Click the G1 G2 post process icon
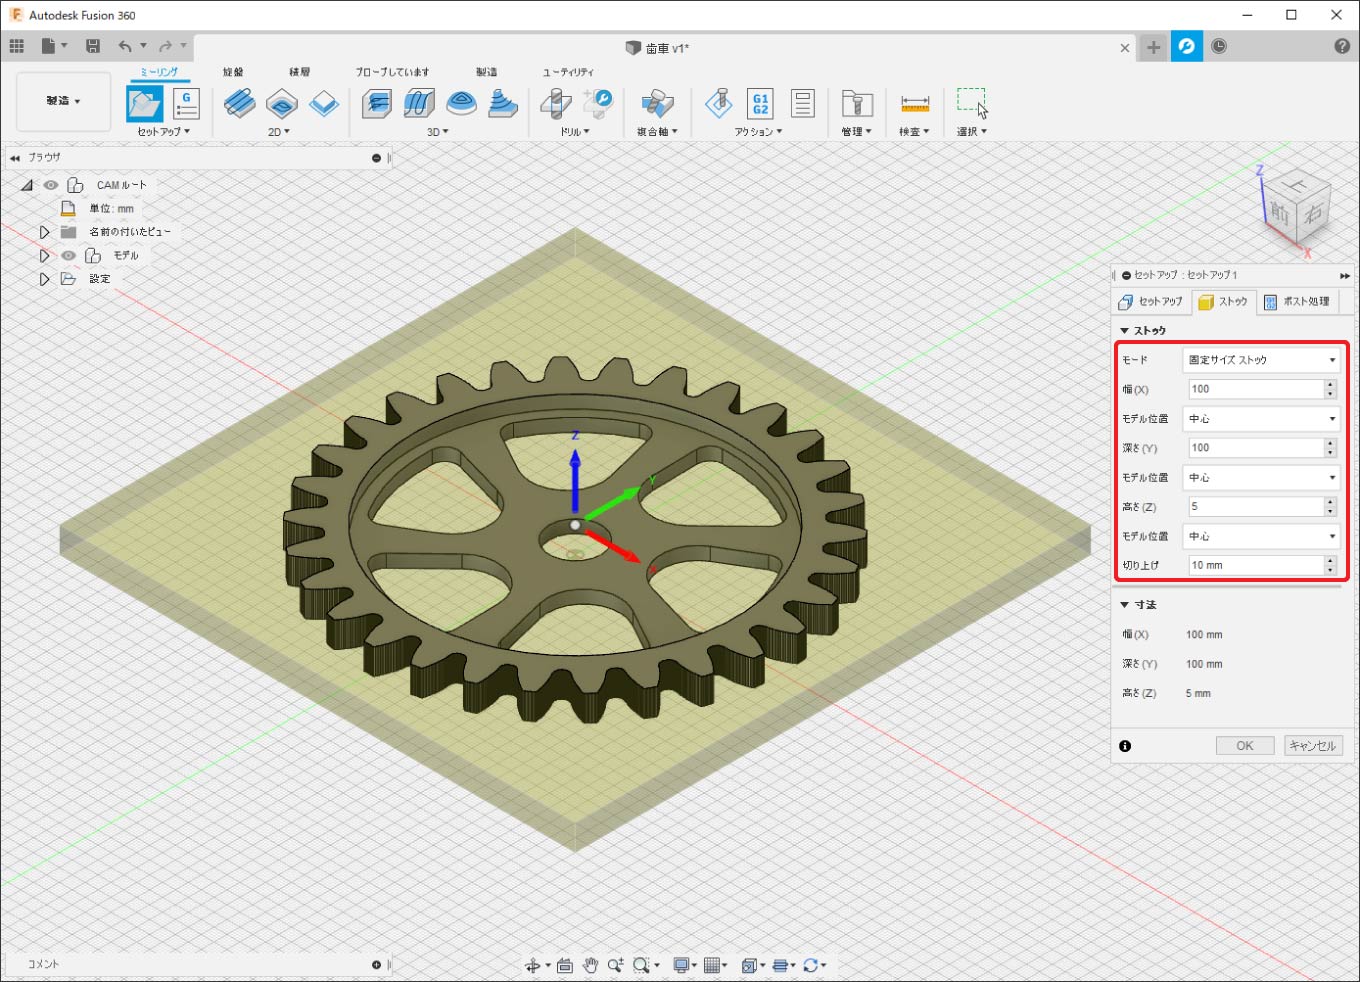This screenshot has height=982, width=1360. 760,103
